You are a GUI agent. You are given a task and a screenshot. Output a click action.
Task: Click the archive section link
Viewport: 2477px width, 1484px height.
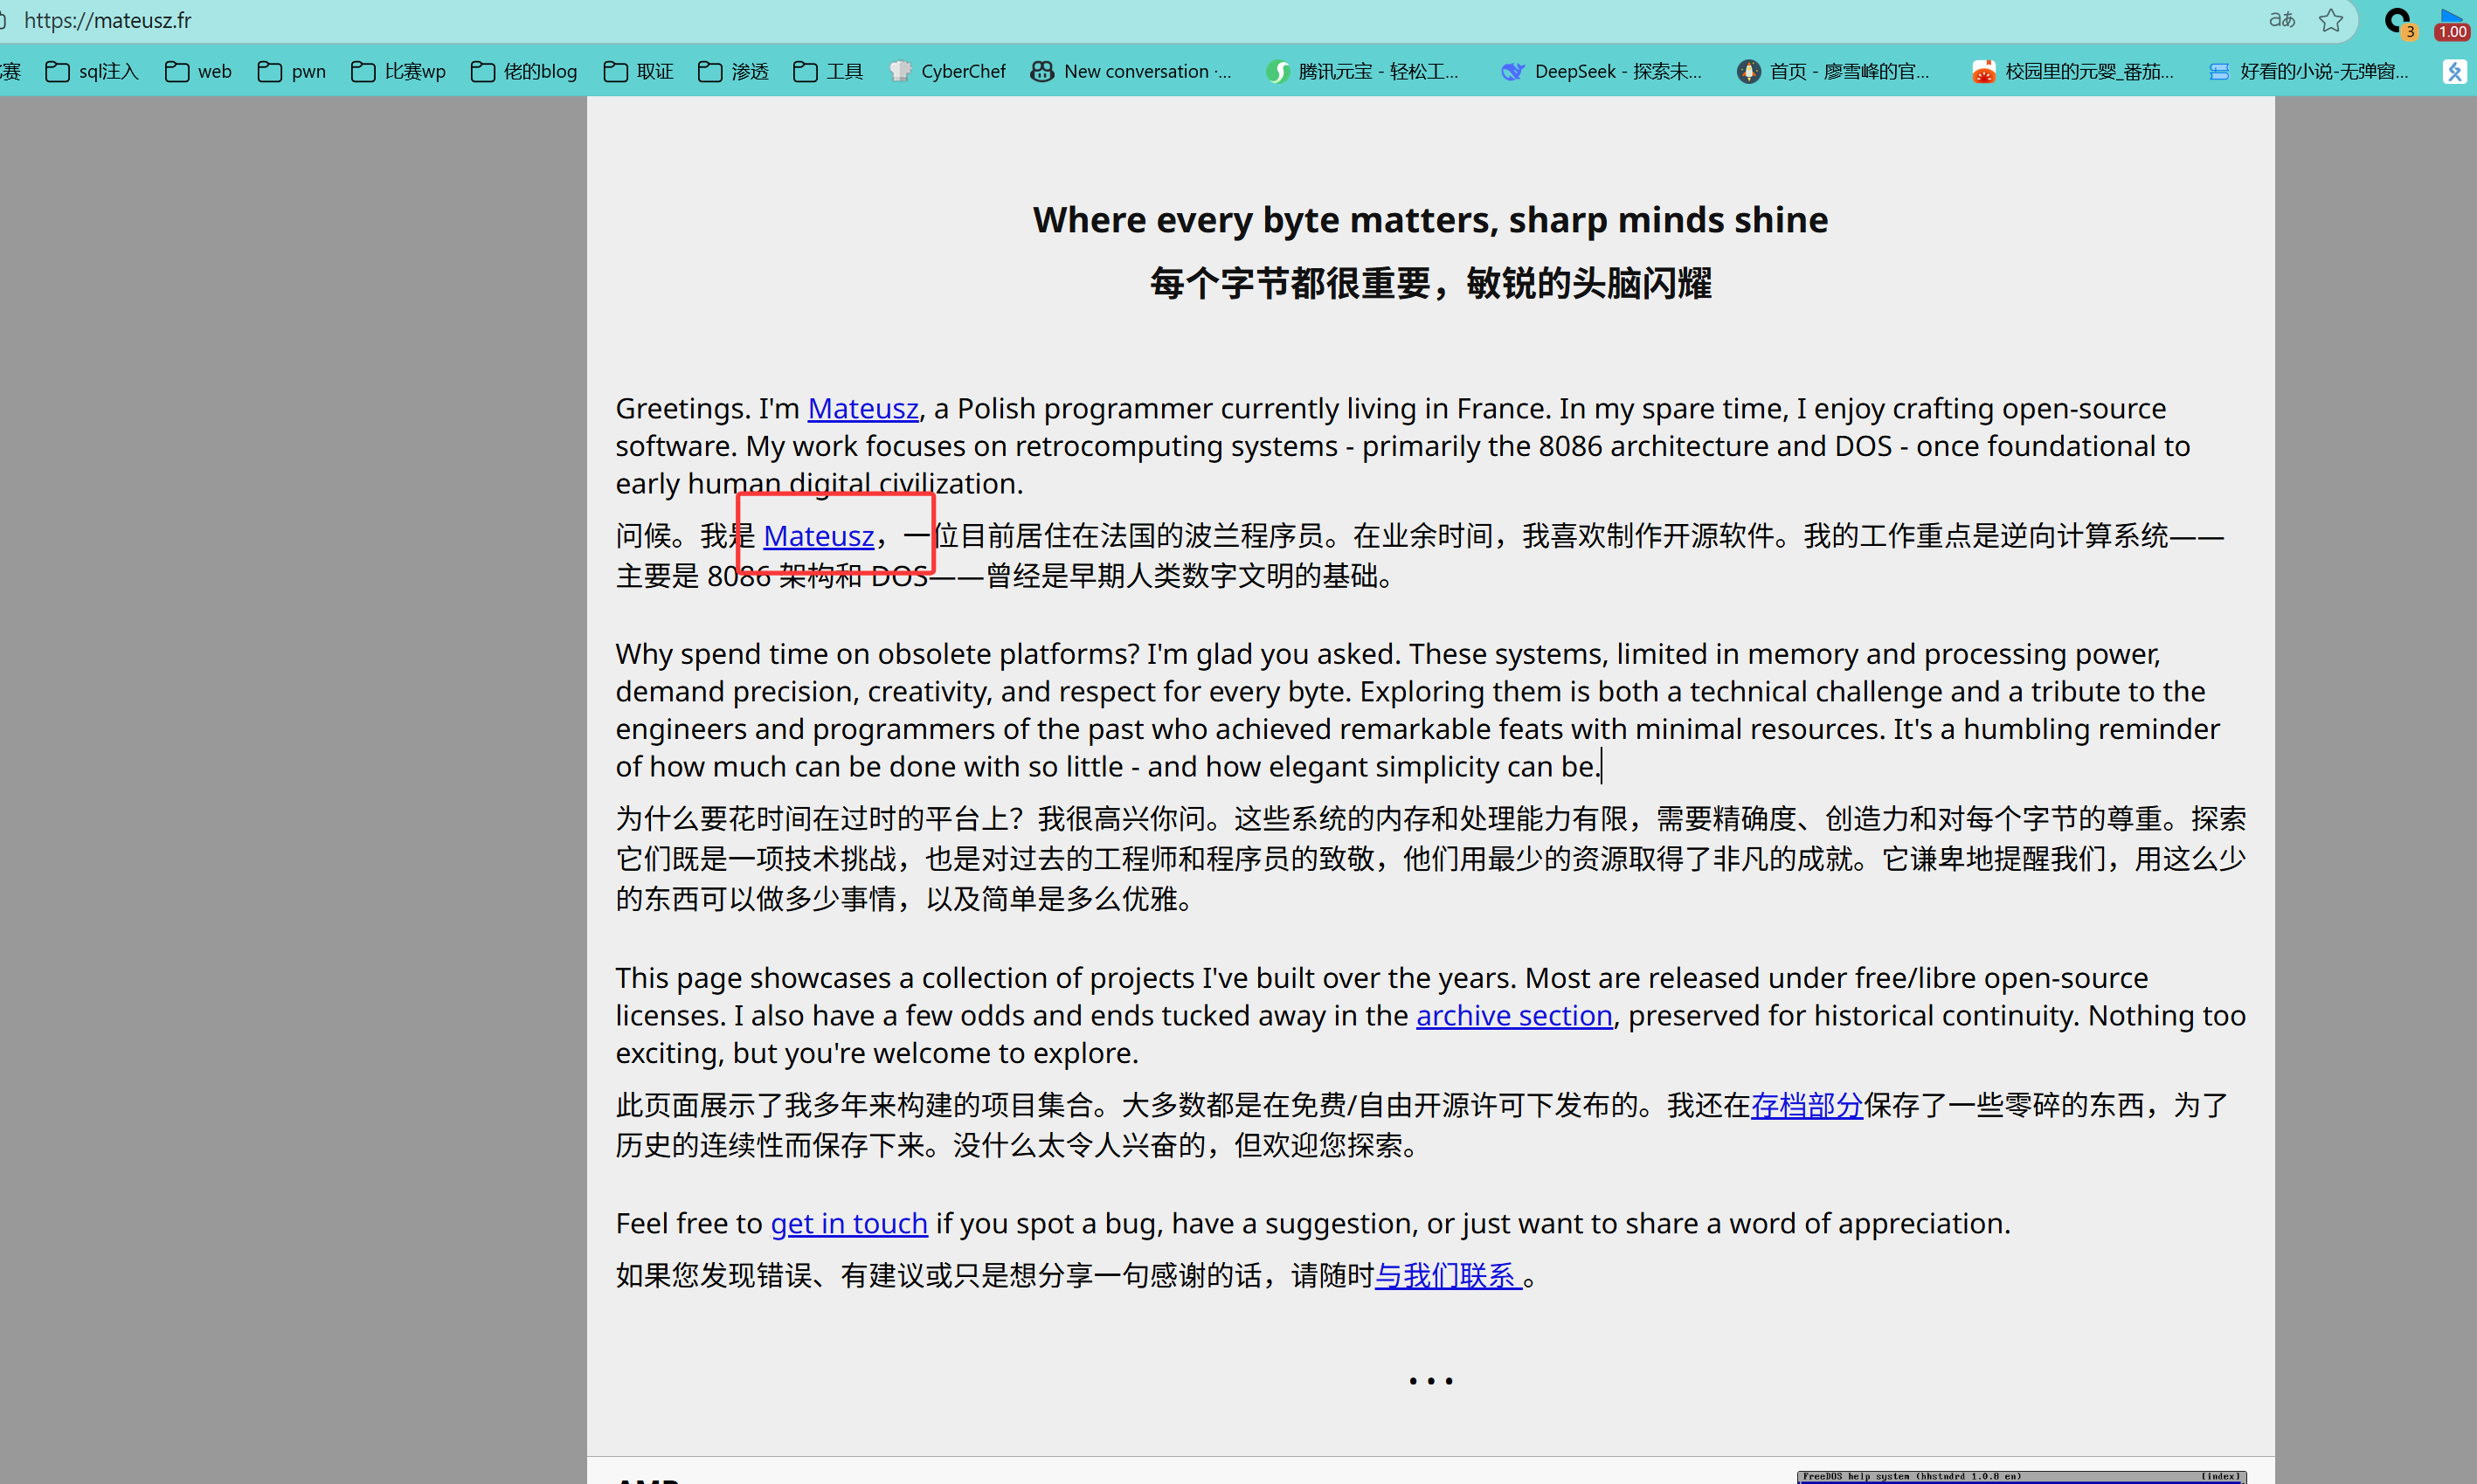(1513, 1015)
